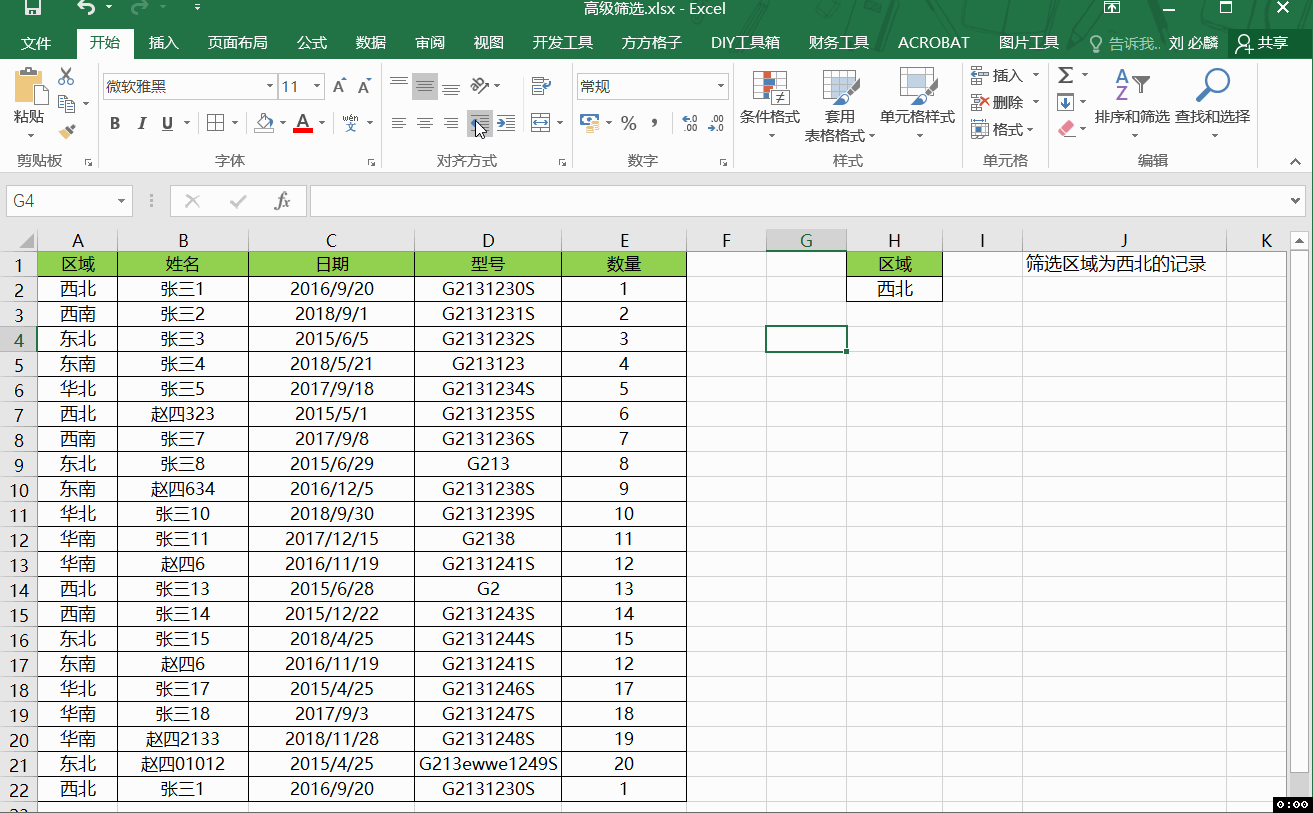Screen dimensions: 1313x813
Task: Collapse the ribbon with the chevron
Action: [1295, 161]
